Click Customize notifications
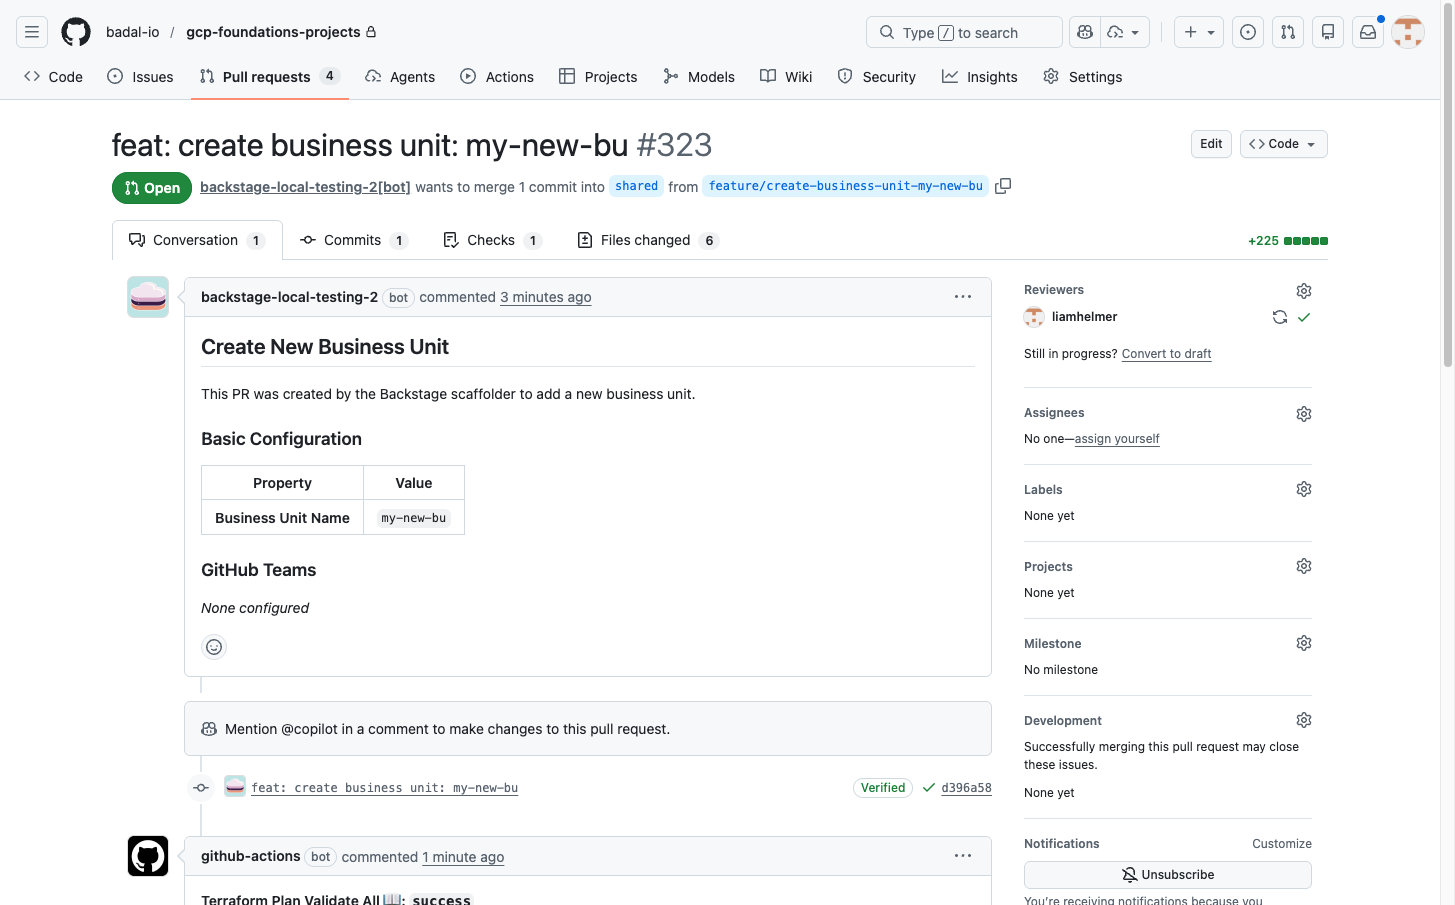The height and width of the screenshot is (905, 1455). 1282,844
